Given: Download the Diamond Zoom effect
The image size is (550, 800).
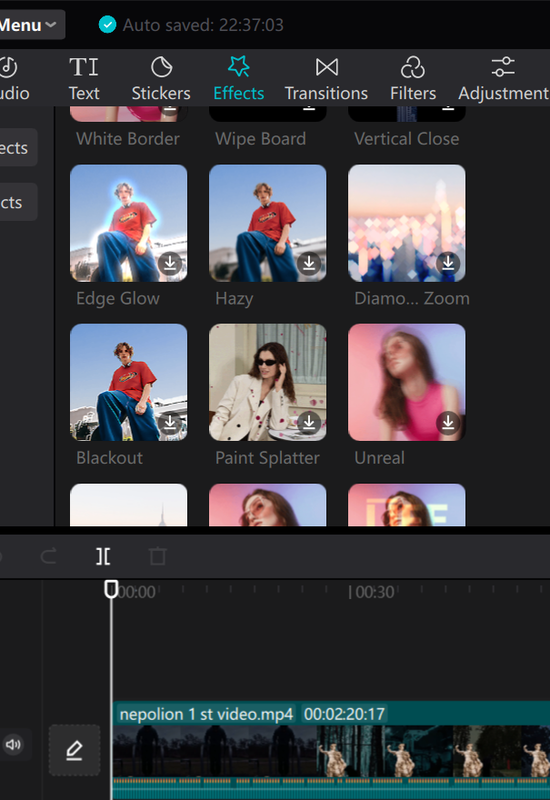Looking at the screenshot, I should tap(448, 263).
